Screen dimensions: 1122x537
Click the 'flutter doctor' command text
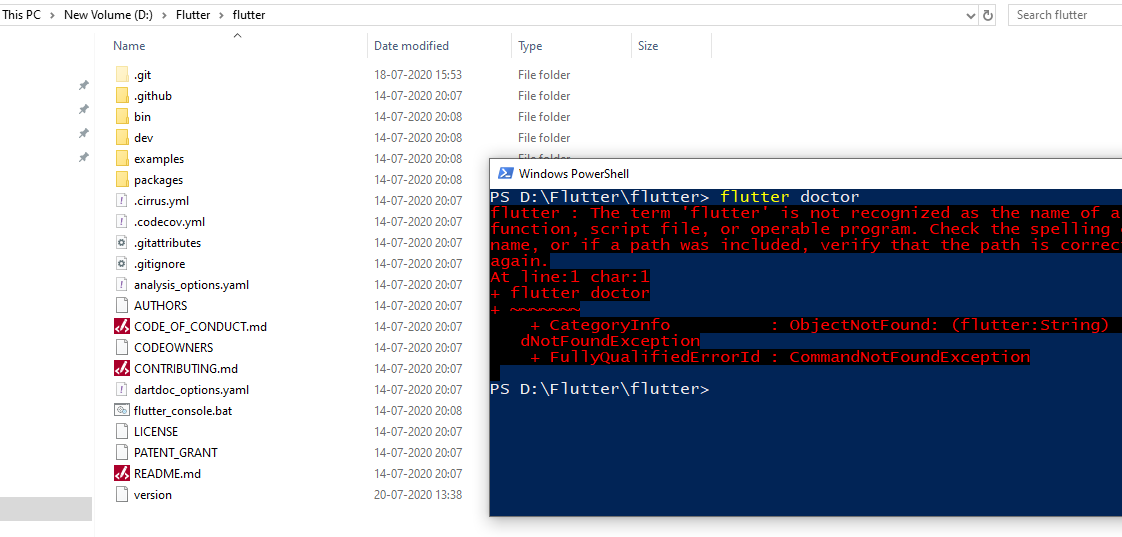790,196
